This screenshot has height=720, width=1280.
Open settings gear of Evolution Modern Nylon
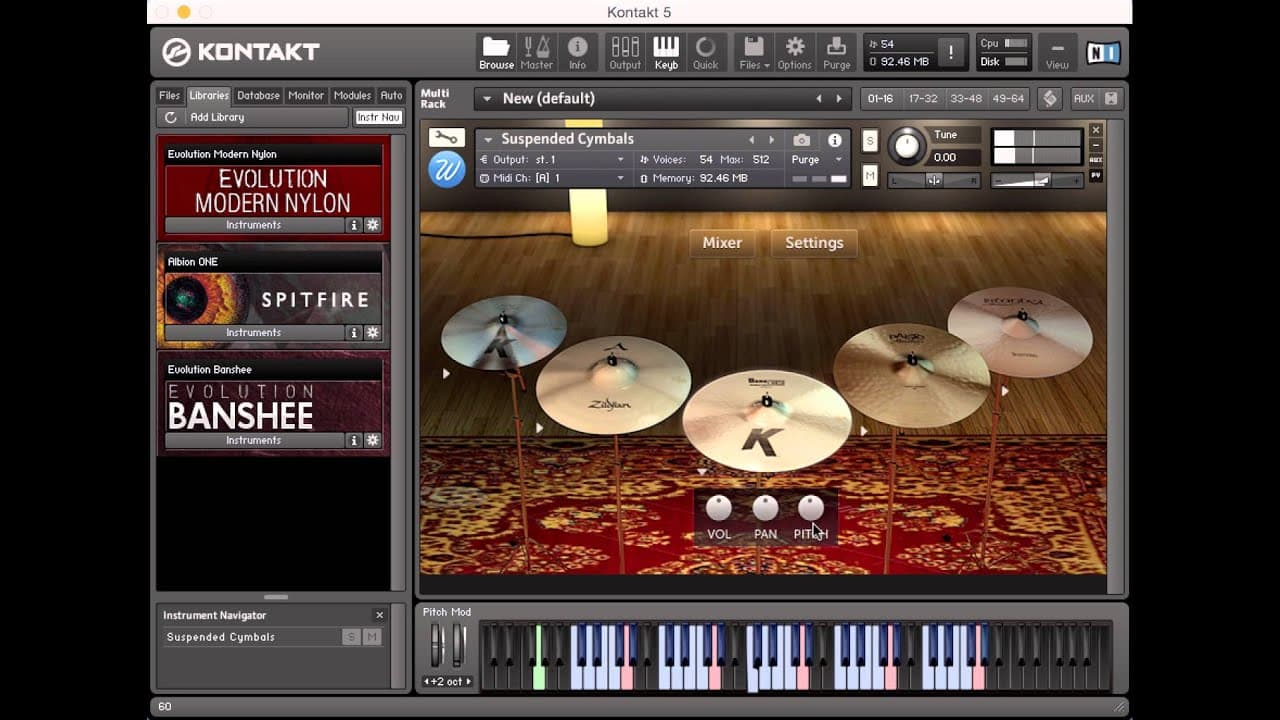pos(372,225)
